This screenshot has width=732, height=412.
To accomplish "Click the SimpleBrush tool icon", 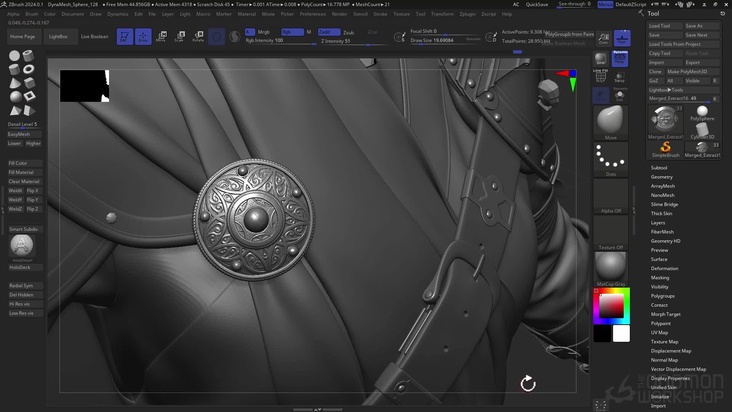I will point(665,149).
